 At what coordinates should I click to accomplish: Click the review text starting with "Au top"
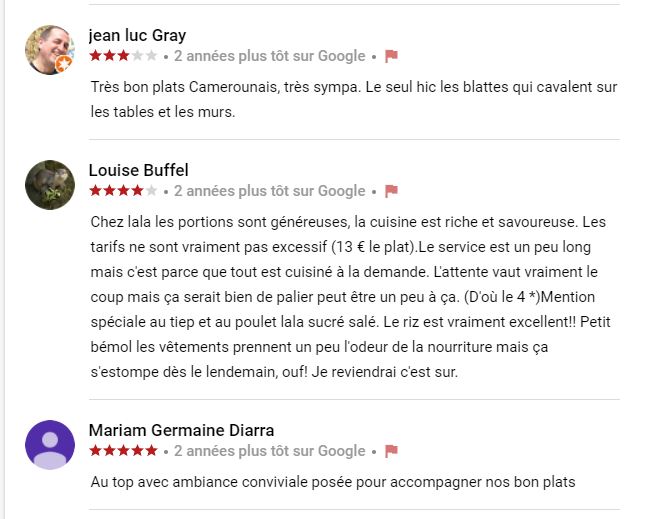[x=333, y=482]
